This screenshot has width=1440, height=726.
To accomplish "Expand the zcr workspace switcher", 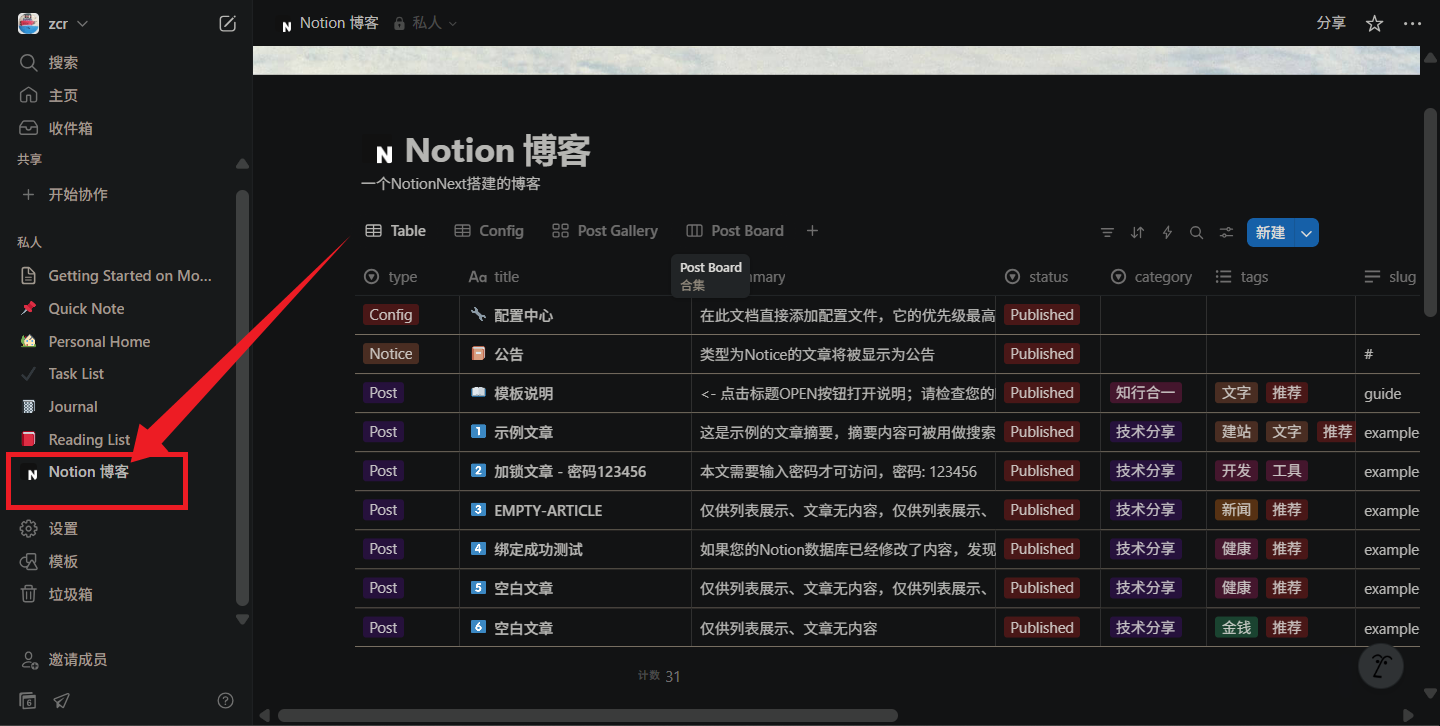I will (55, 24).
